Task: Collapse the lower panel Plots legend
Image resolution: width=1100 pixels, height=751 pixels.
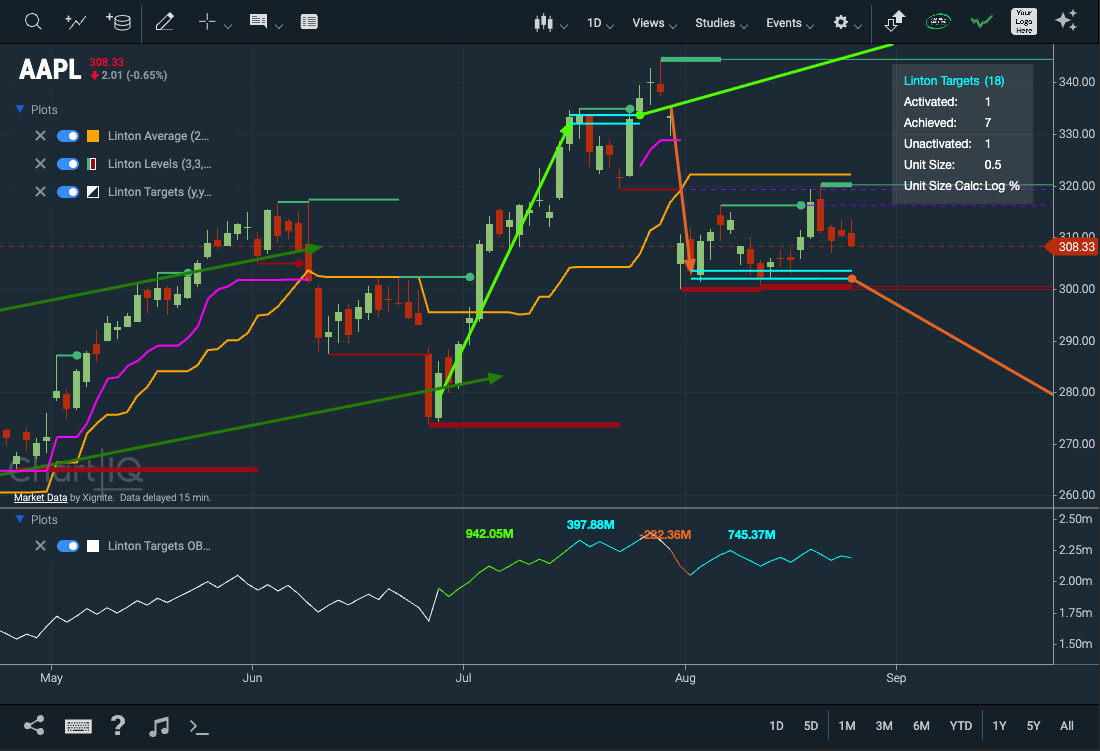Action: point(20,520)
